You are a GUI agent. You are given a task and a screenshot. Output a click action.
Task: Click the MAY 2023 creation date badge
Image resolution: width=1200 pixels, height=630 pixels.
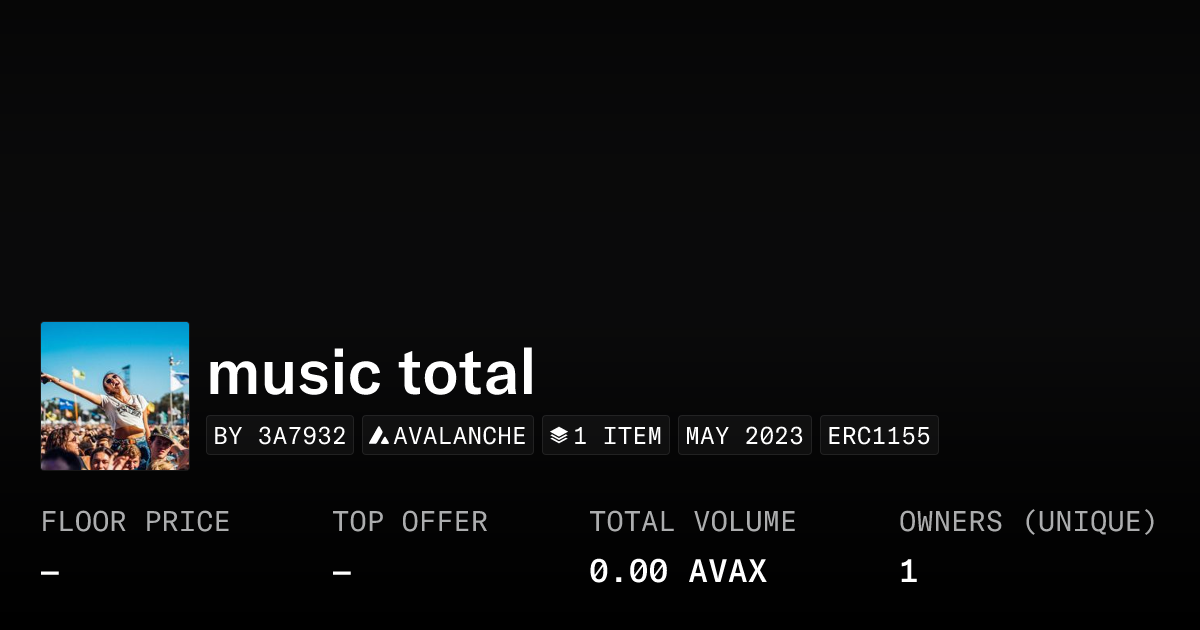tap(745, 436)
